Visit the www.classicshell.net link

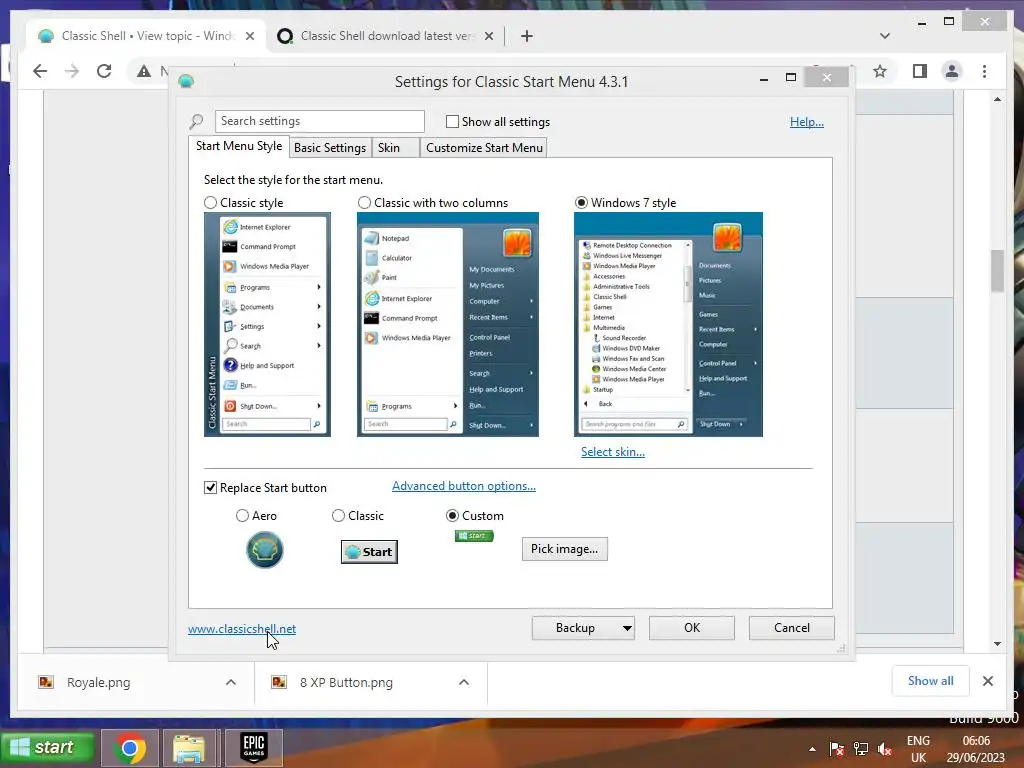coord(242,629)
